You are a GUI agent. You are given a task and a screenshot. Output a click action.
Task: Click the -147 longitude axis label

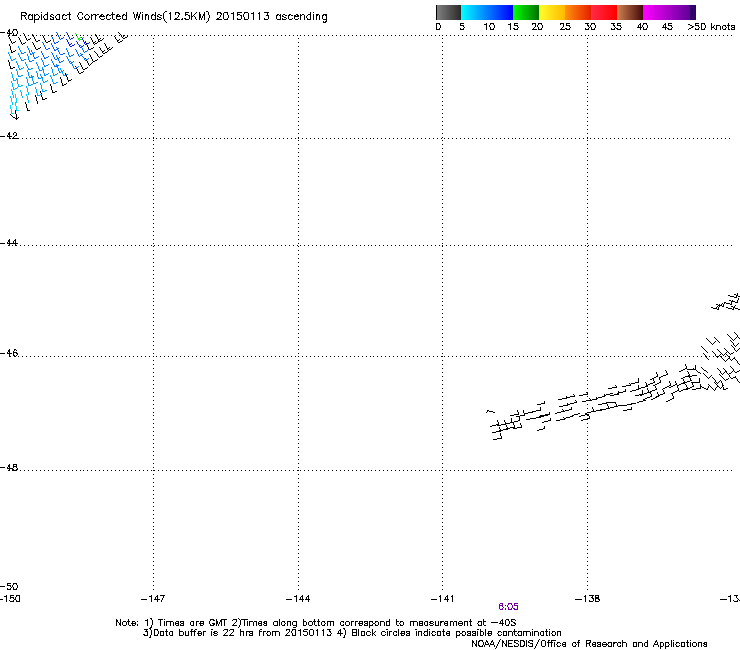pos(153,599)
